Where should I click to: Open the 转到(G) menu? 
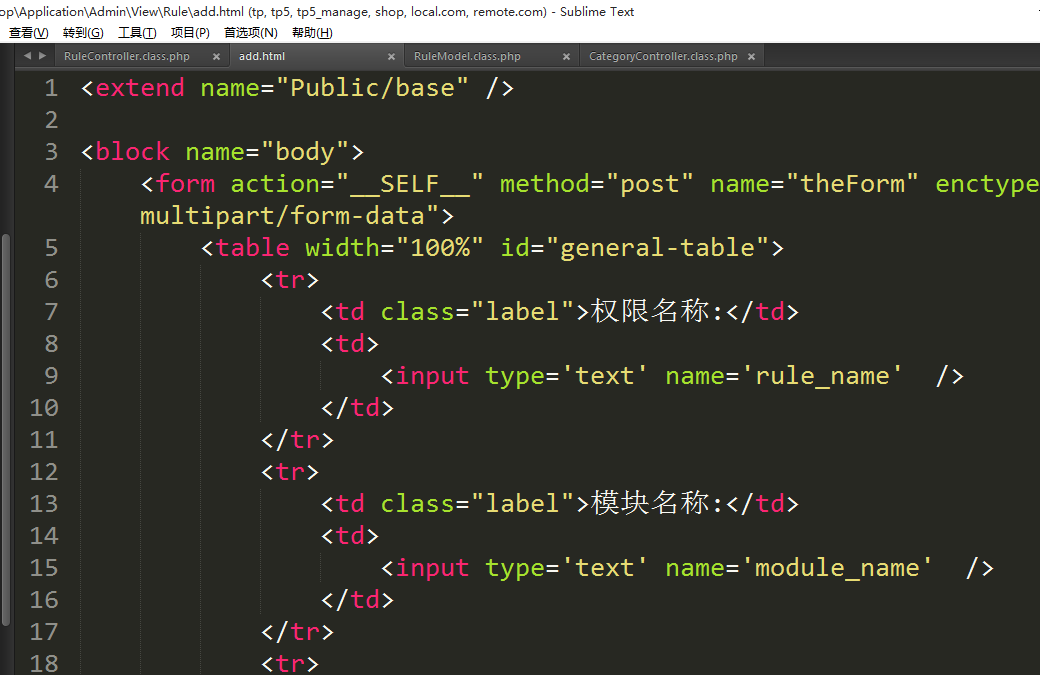(x=83, y=33)
